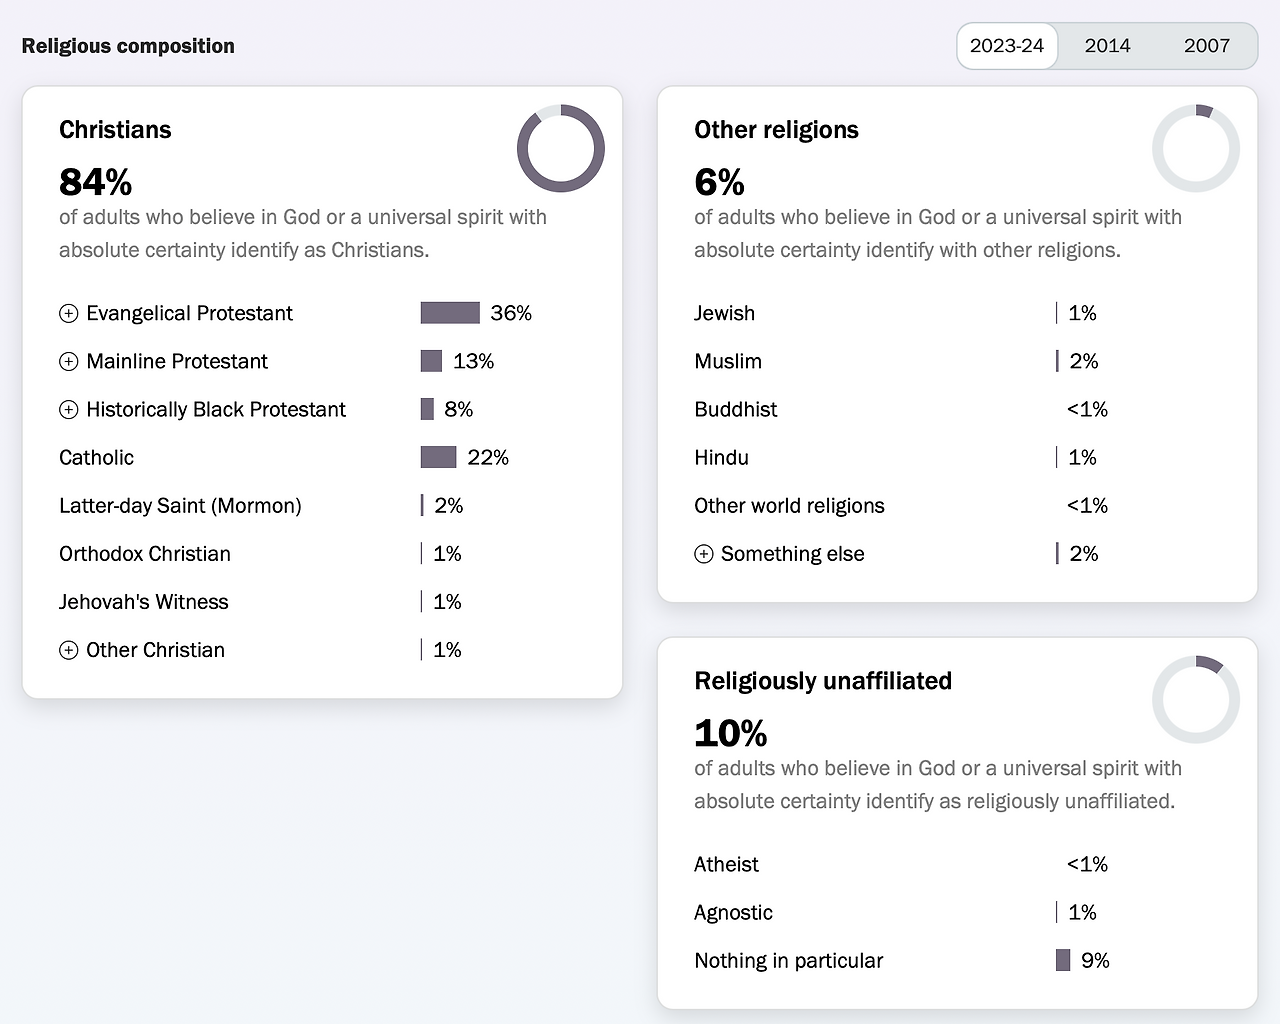Click the Evangelical Protestant 36% bar
The image size is (1280, 1024).
coord(450,313)
